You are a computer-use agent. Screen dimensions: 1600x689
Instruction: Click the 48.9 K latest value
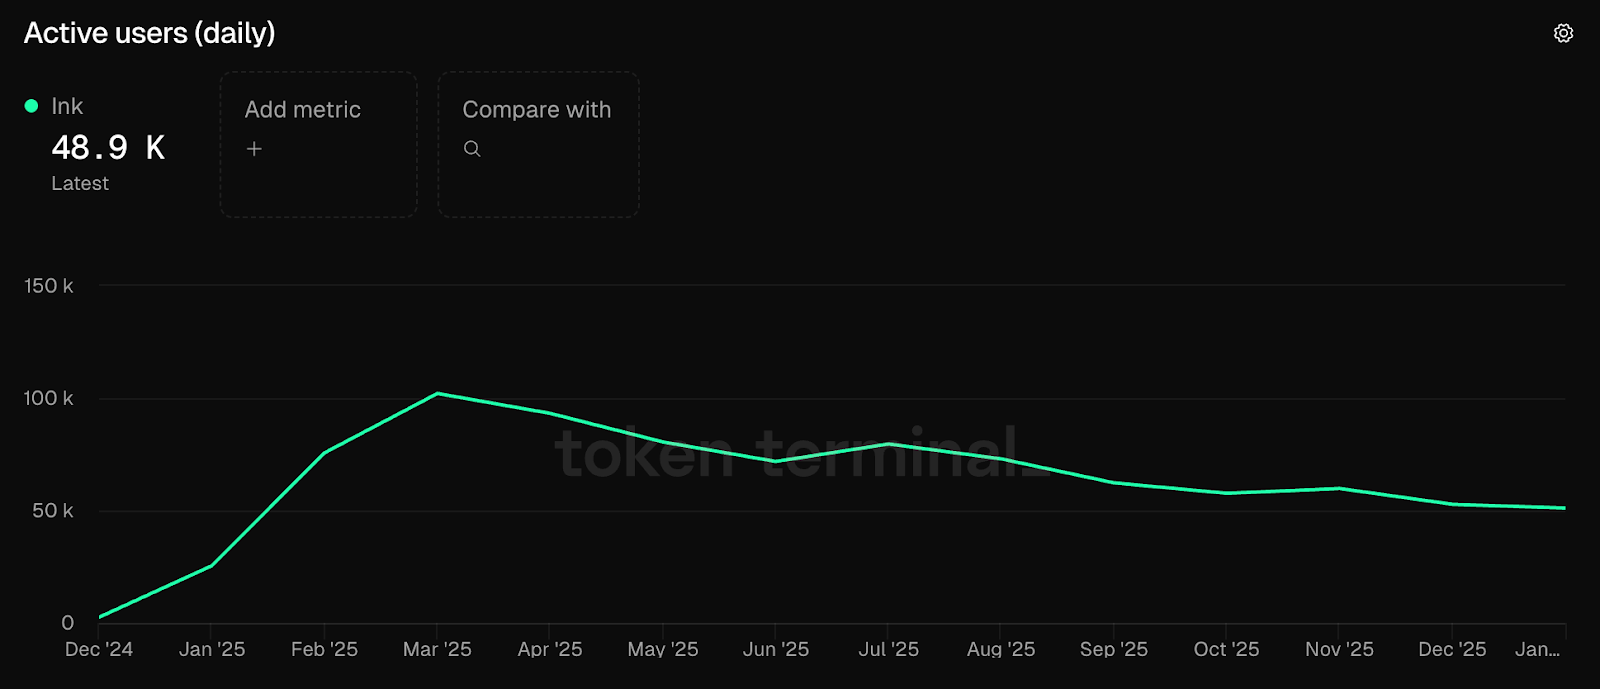pos(108,148)
